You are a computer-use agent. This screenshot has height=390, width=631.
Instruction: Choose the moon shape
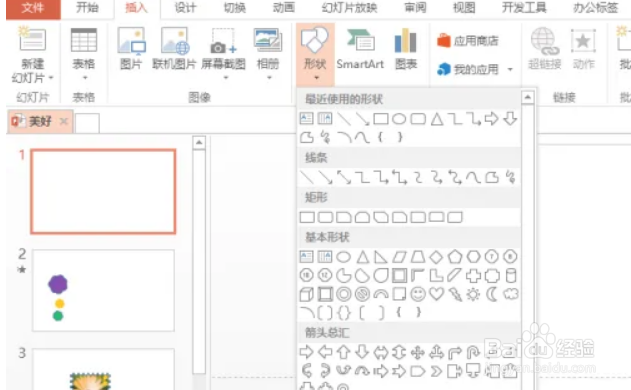coord(492,294)
